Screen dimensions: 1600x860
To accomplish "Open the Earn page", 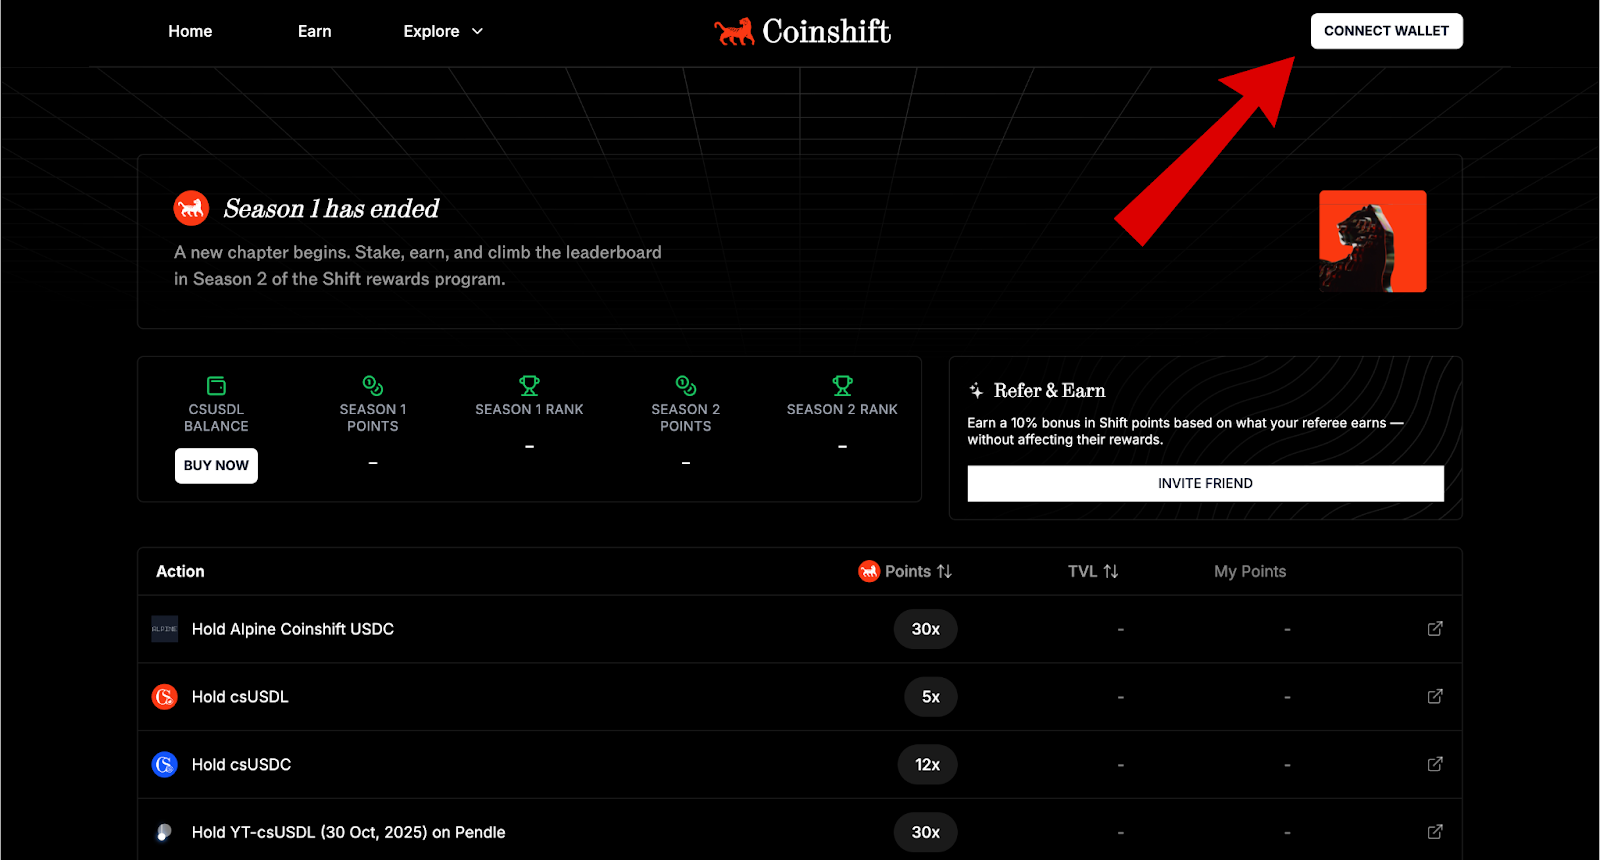I will click(x=314, y=32).
